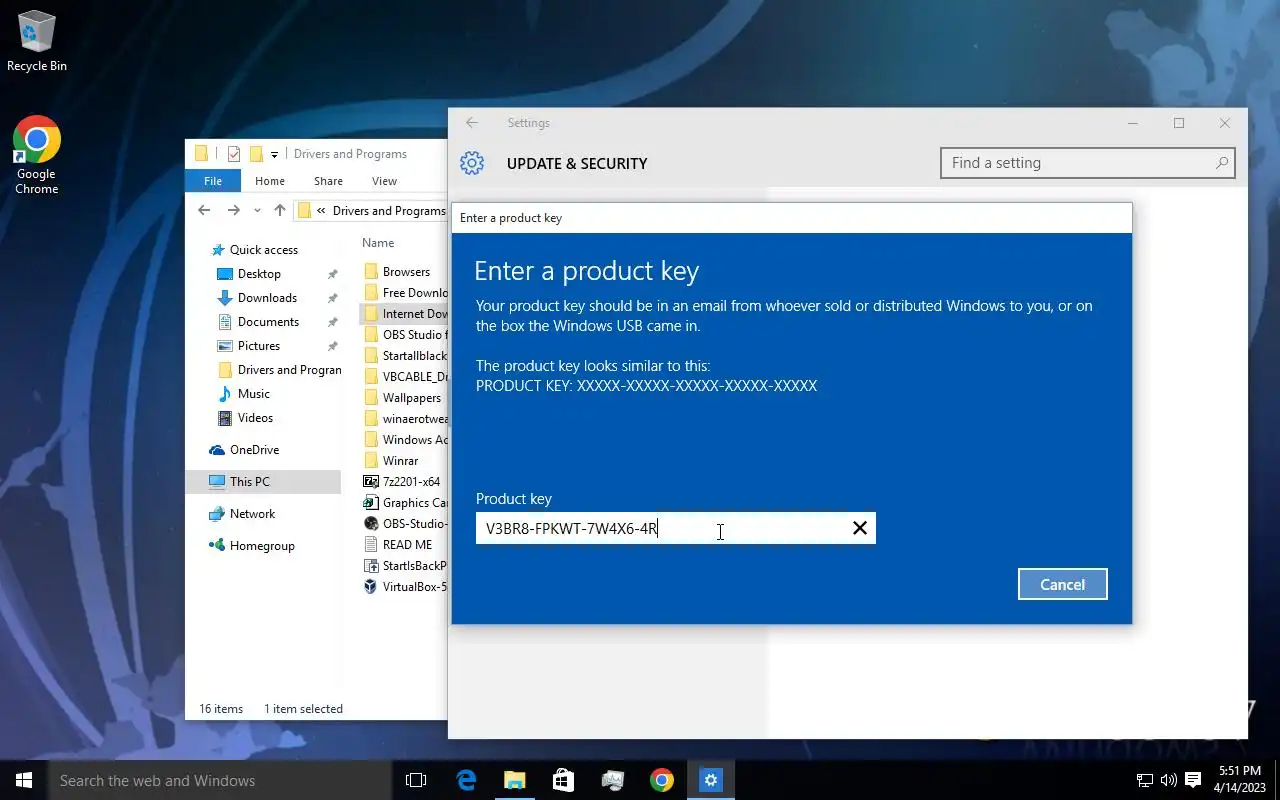
Task: Open Google Chrome desktop shortcut
Action: coord(37,156)
